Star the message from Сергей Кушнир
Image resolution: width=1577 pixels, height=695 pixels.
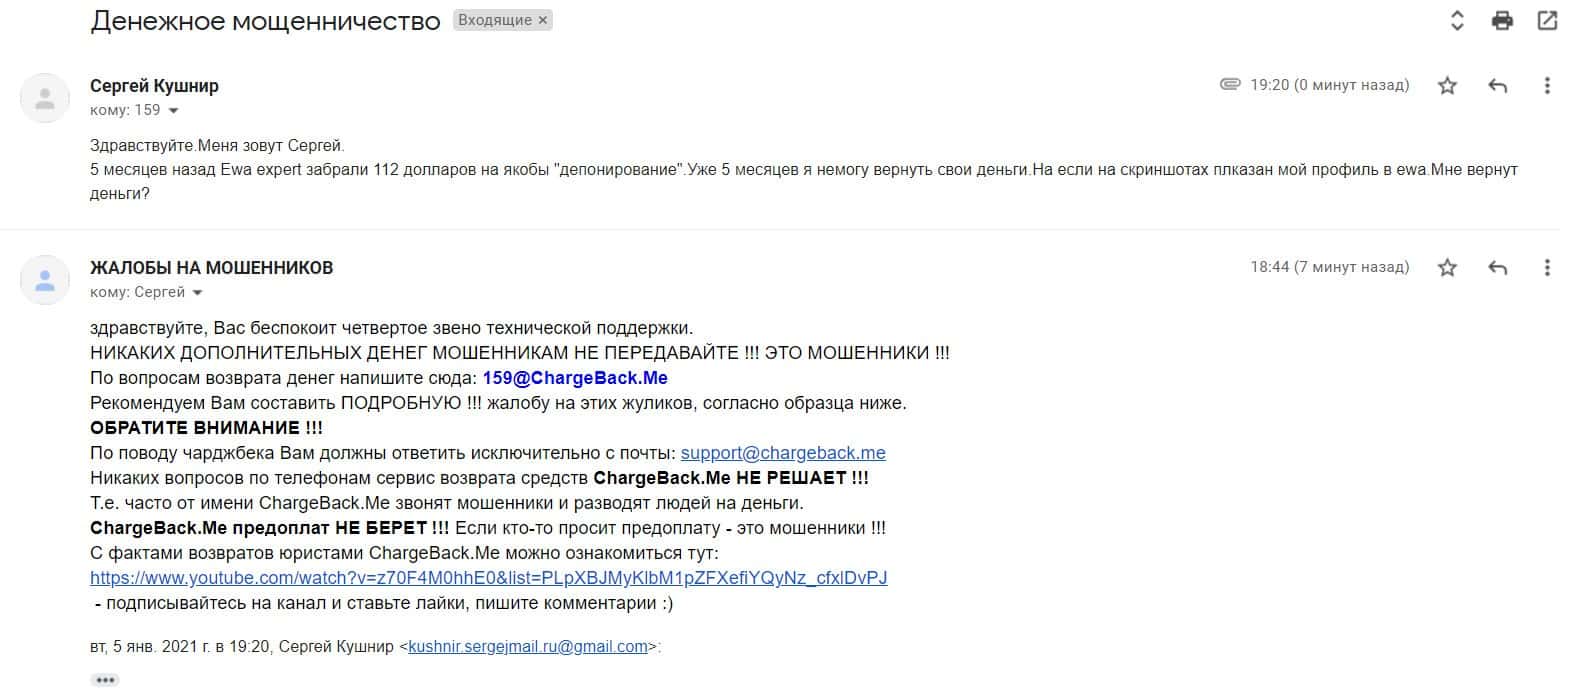1447,86
